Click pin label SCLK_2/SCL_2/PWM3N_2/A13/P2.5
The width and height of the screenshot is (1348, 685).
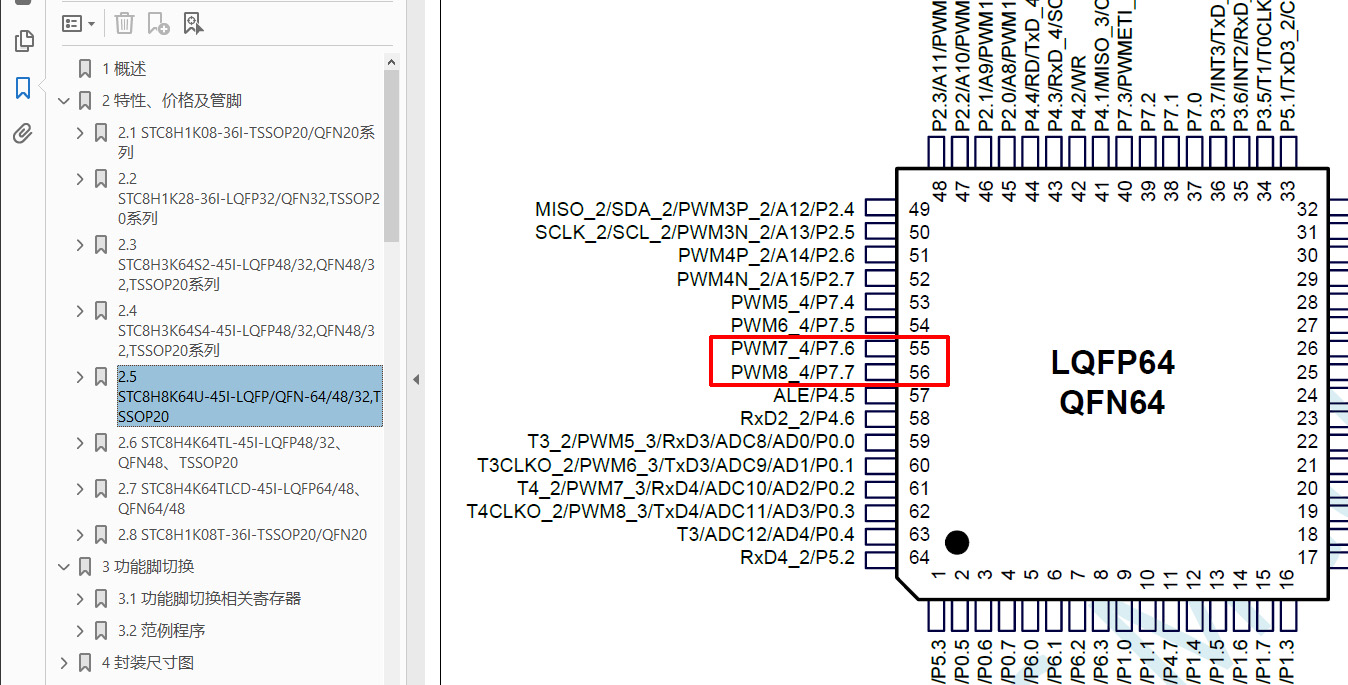695,233
